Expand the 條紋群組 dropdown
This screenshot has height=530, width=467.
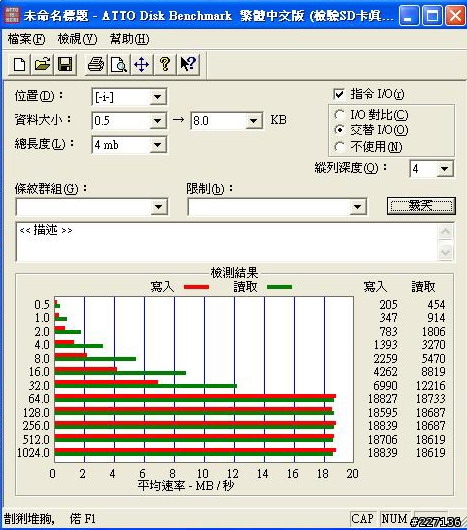click(x=159, y=207)
